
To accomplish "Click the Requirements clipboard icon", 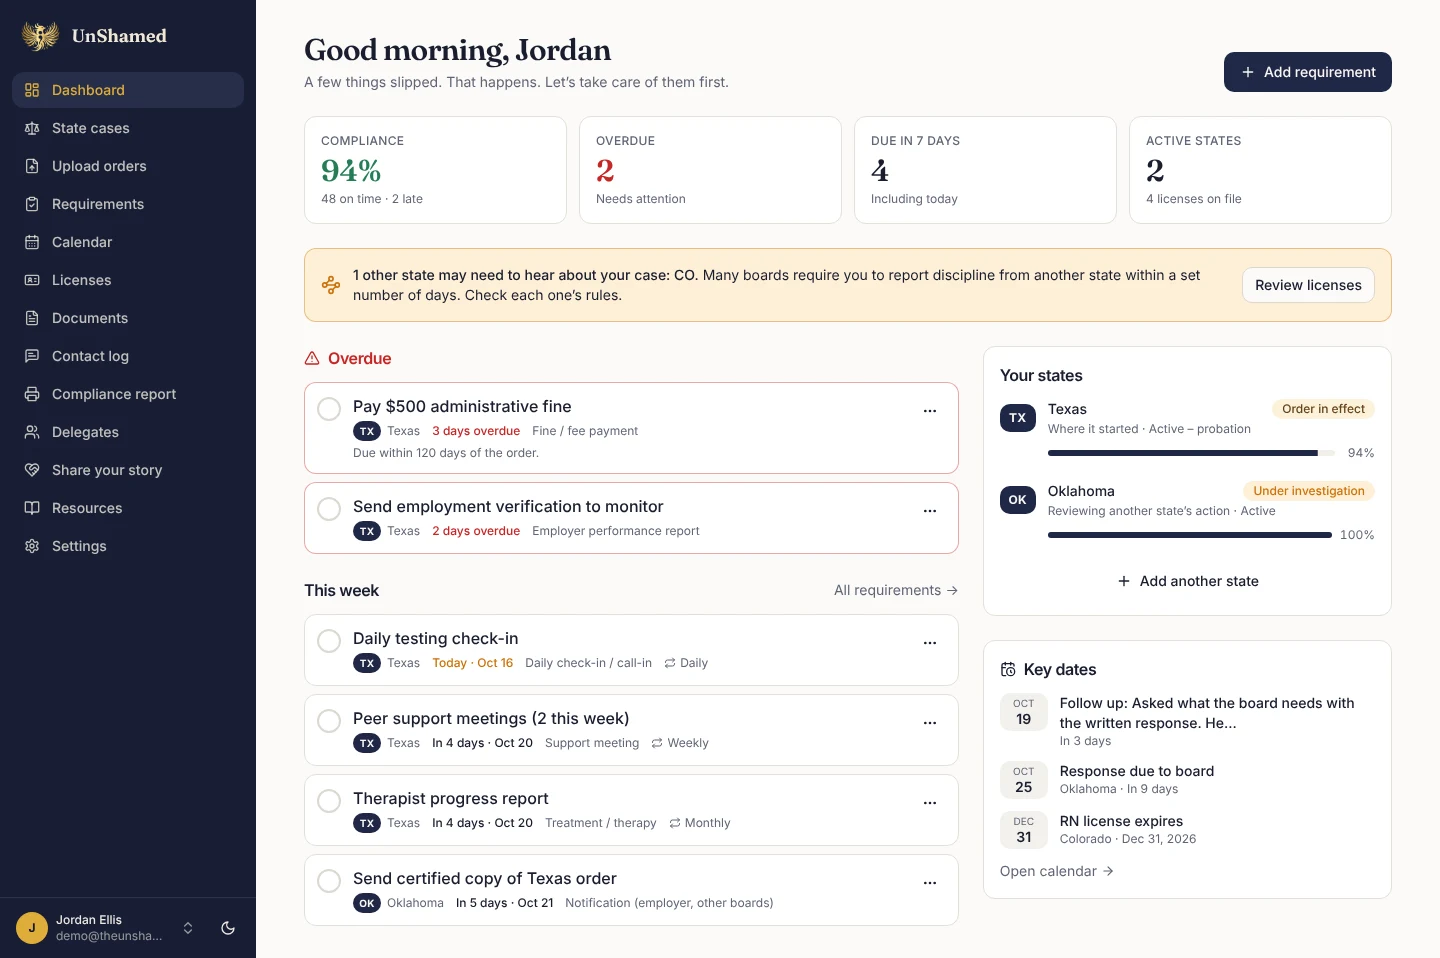I will 32,204.
